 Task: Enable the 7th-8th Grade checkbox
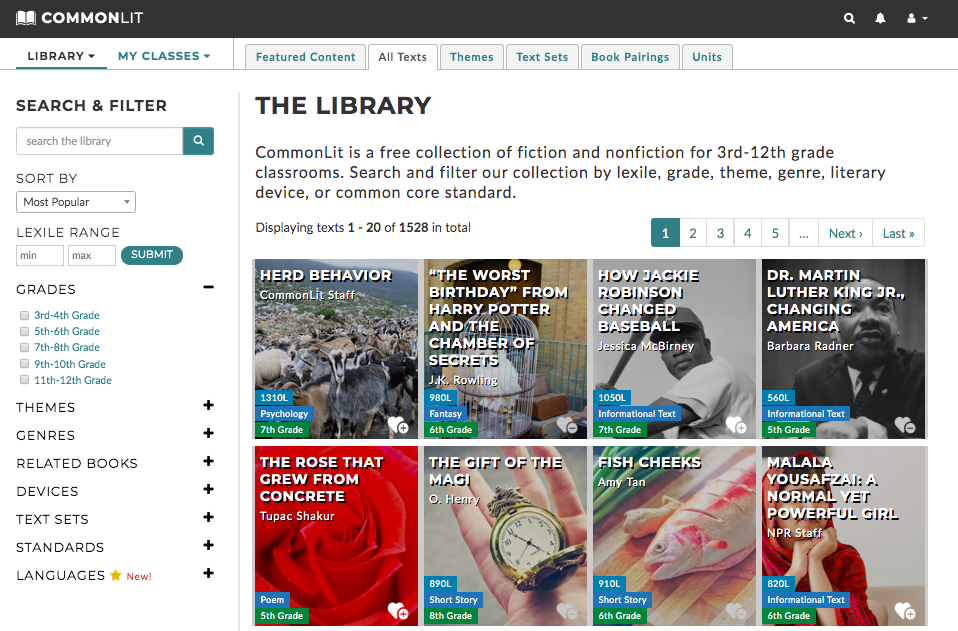coord(24,347)
